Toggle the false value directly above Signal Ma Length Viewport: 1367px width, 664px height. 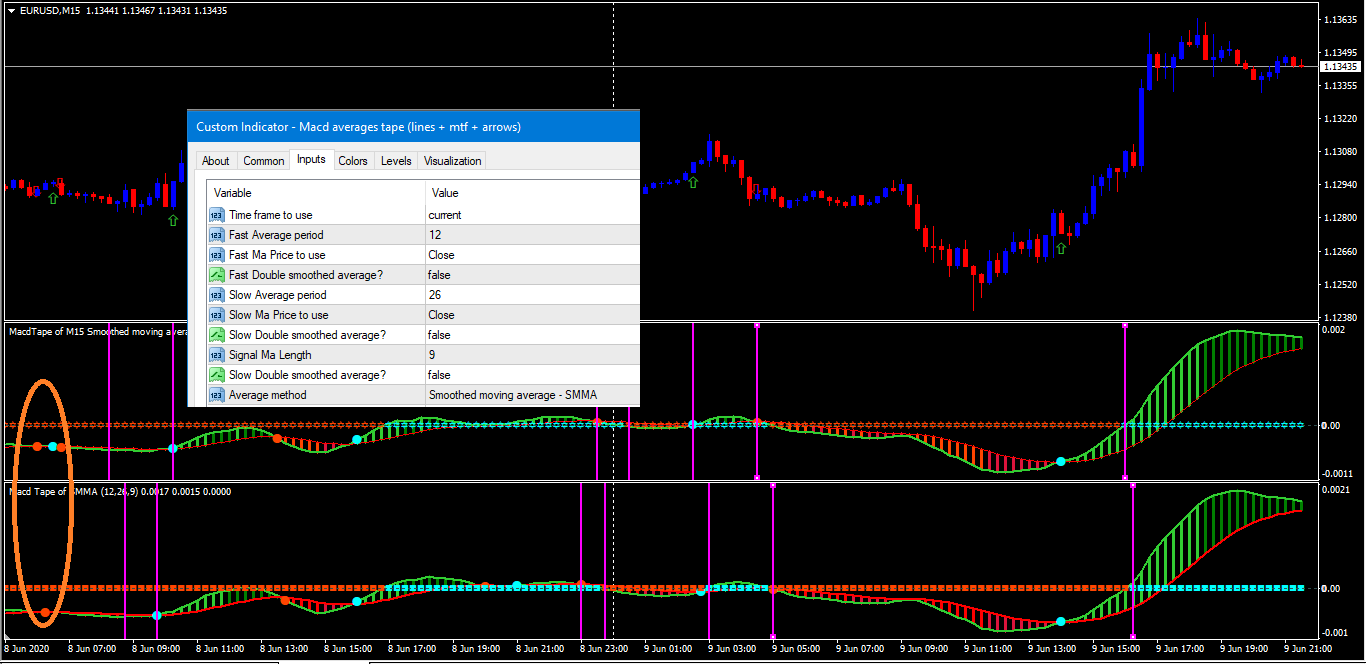click(x=439, y=335)
